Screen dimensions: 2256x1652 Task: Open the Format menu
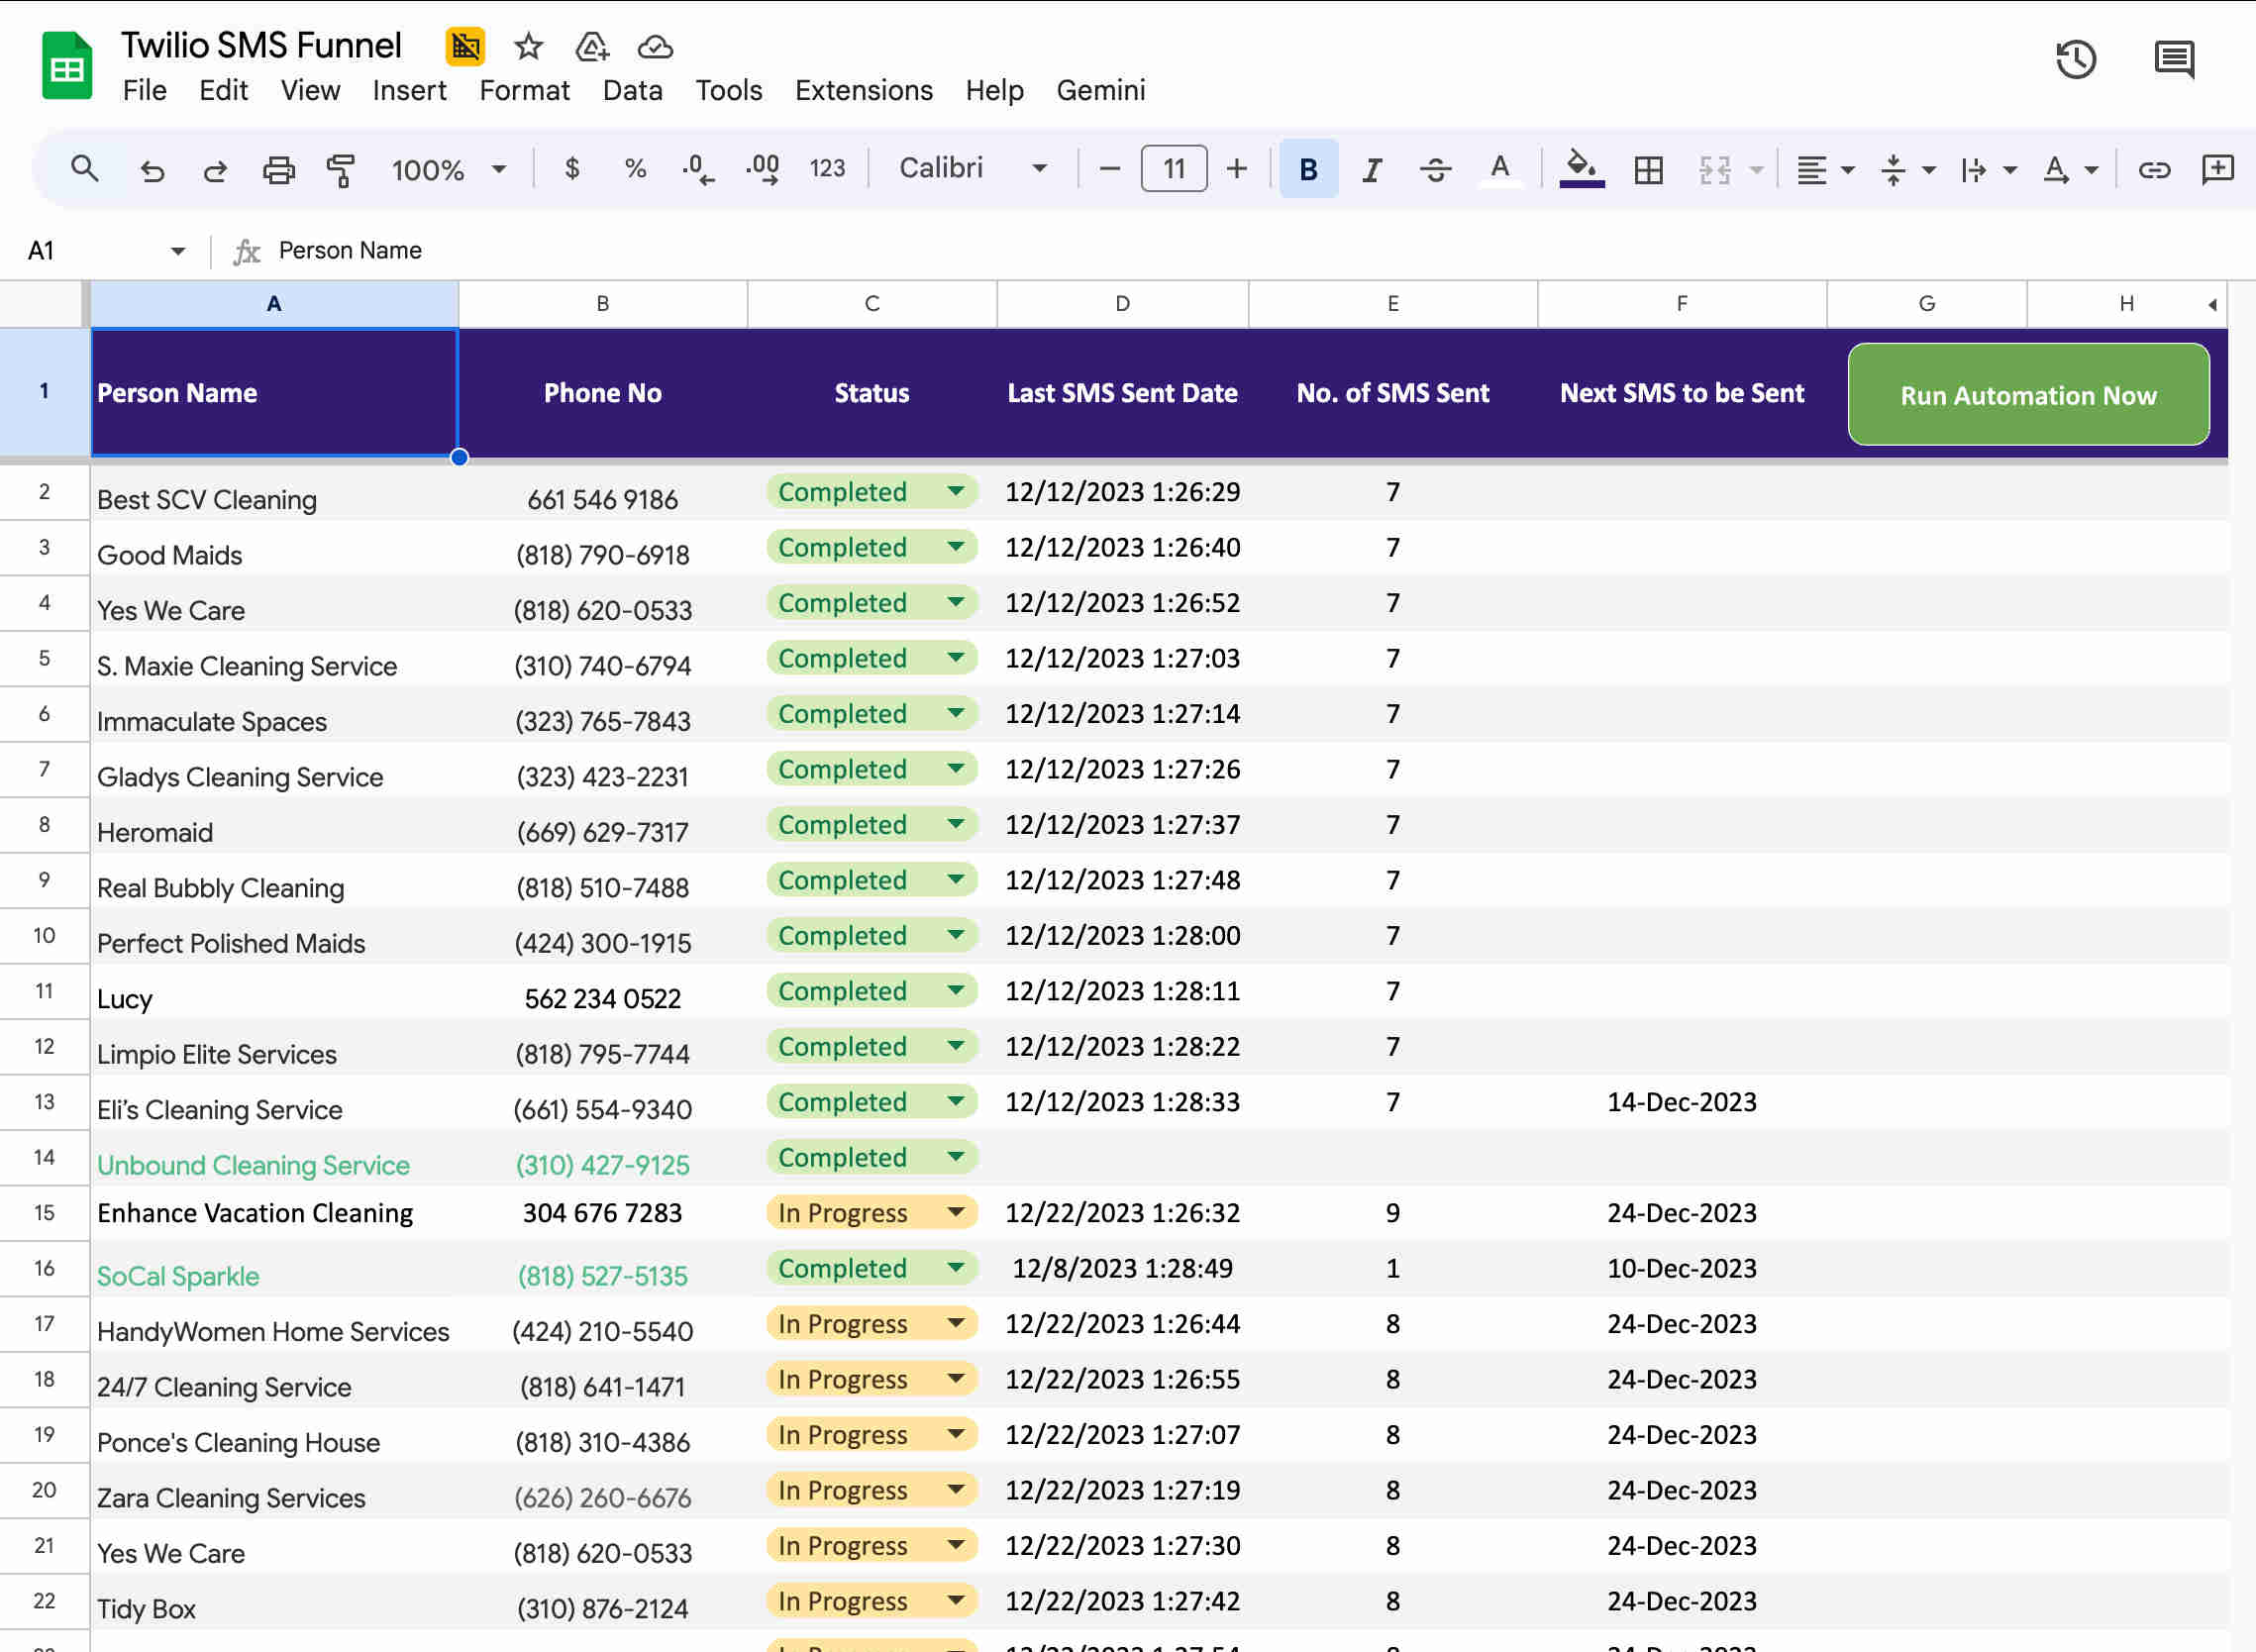click(525, 90)
